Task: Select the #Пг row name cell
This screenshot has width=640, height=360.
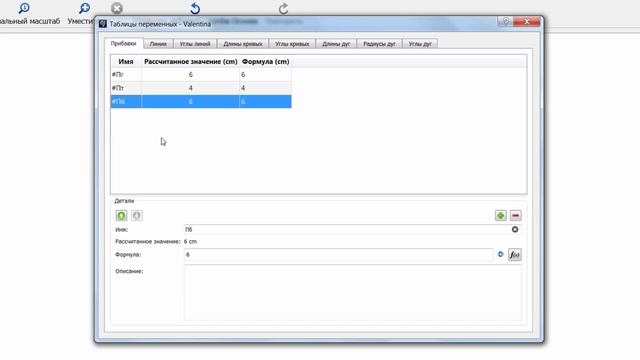Action: pyautogui.click(x=126, y=75)
